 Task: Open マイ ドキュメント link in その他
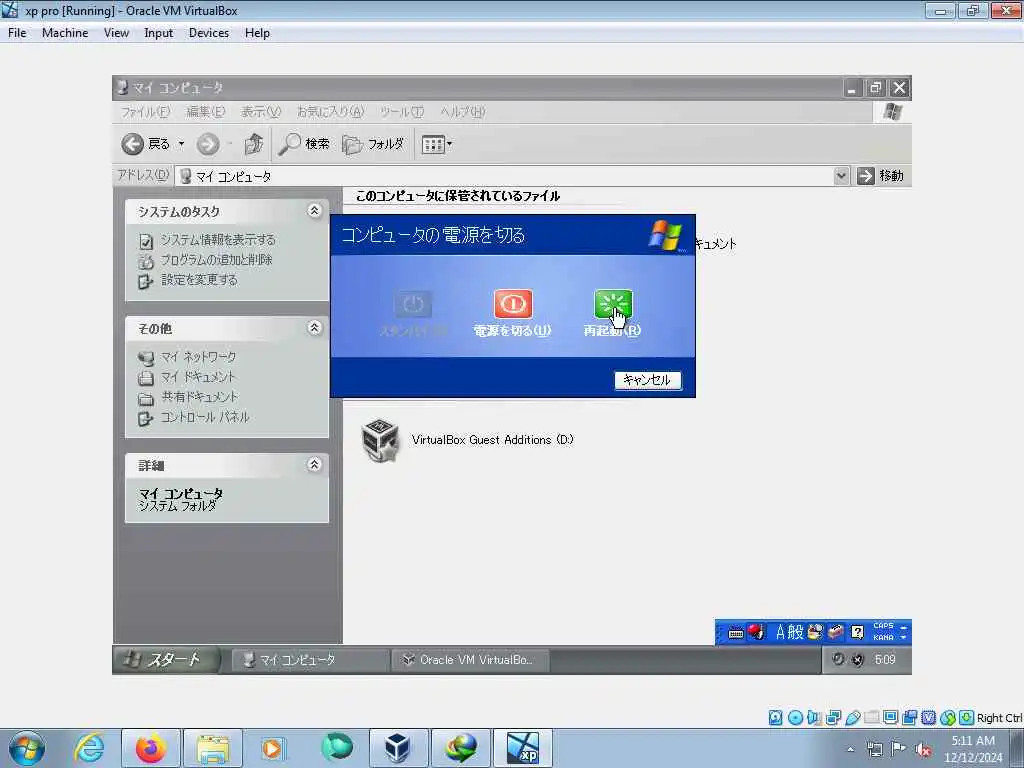coord(198,377)
